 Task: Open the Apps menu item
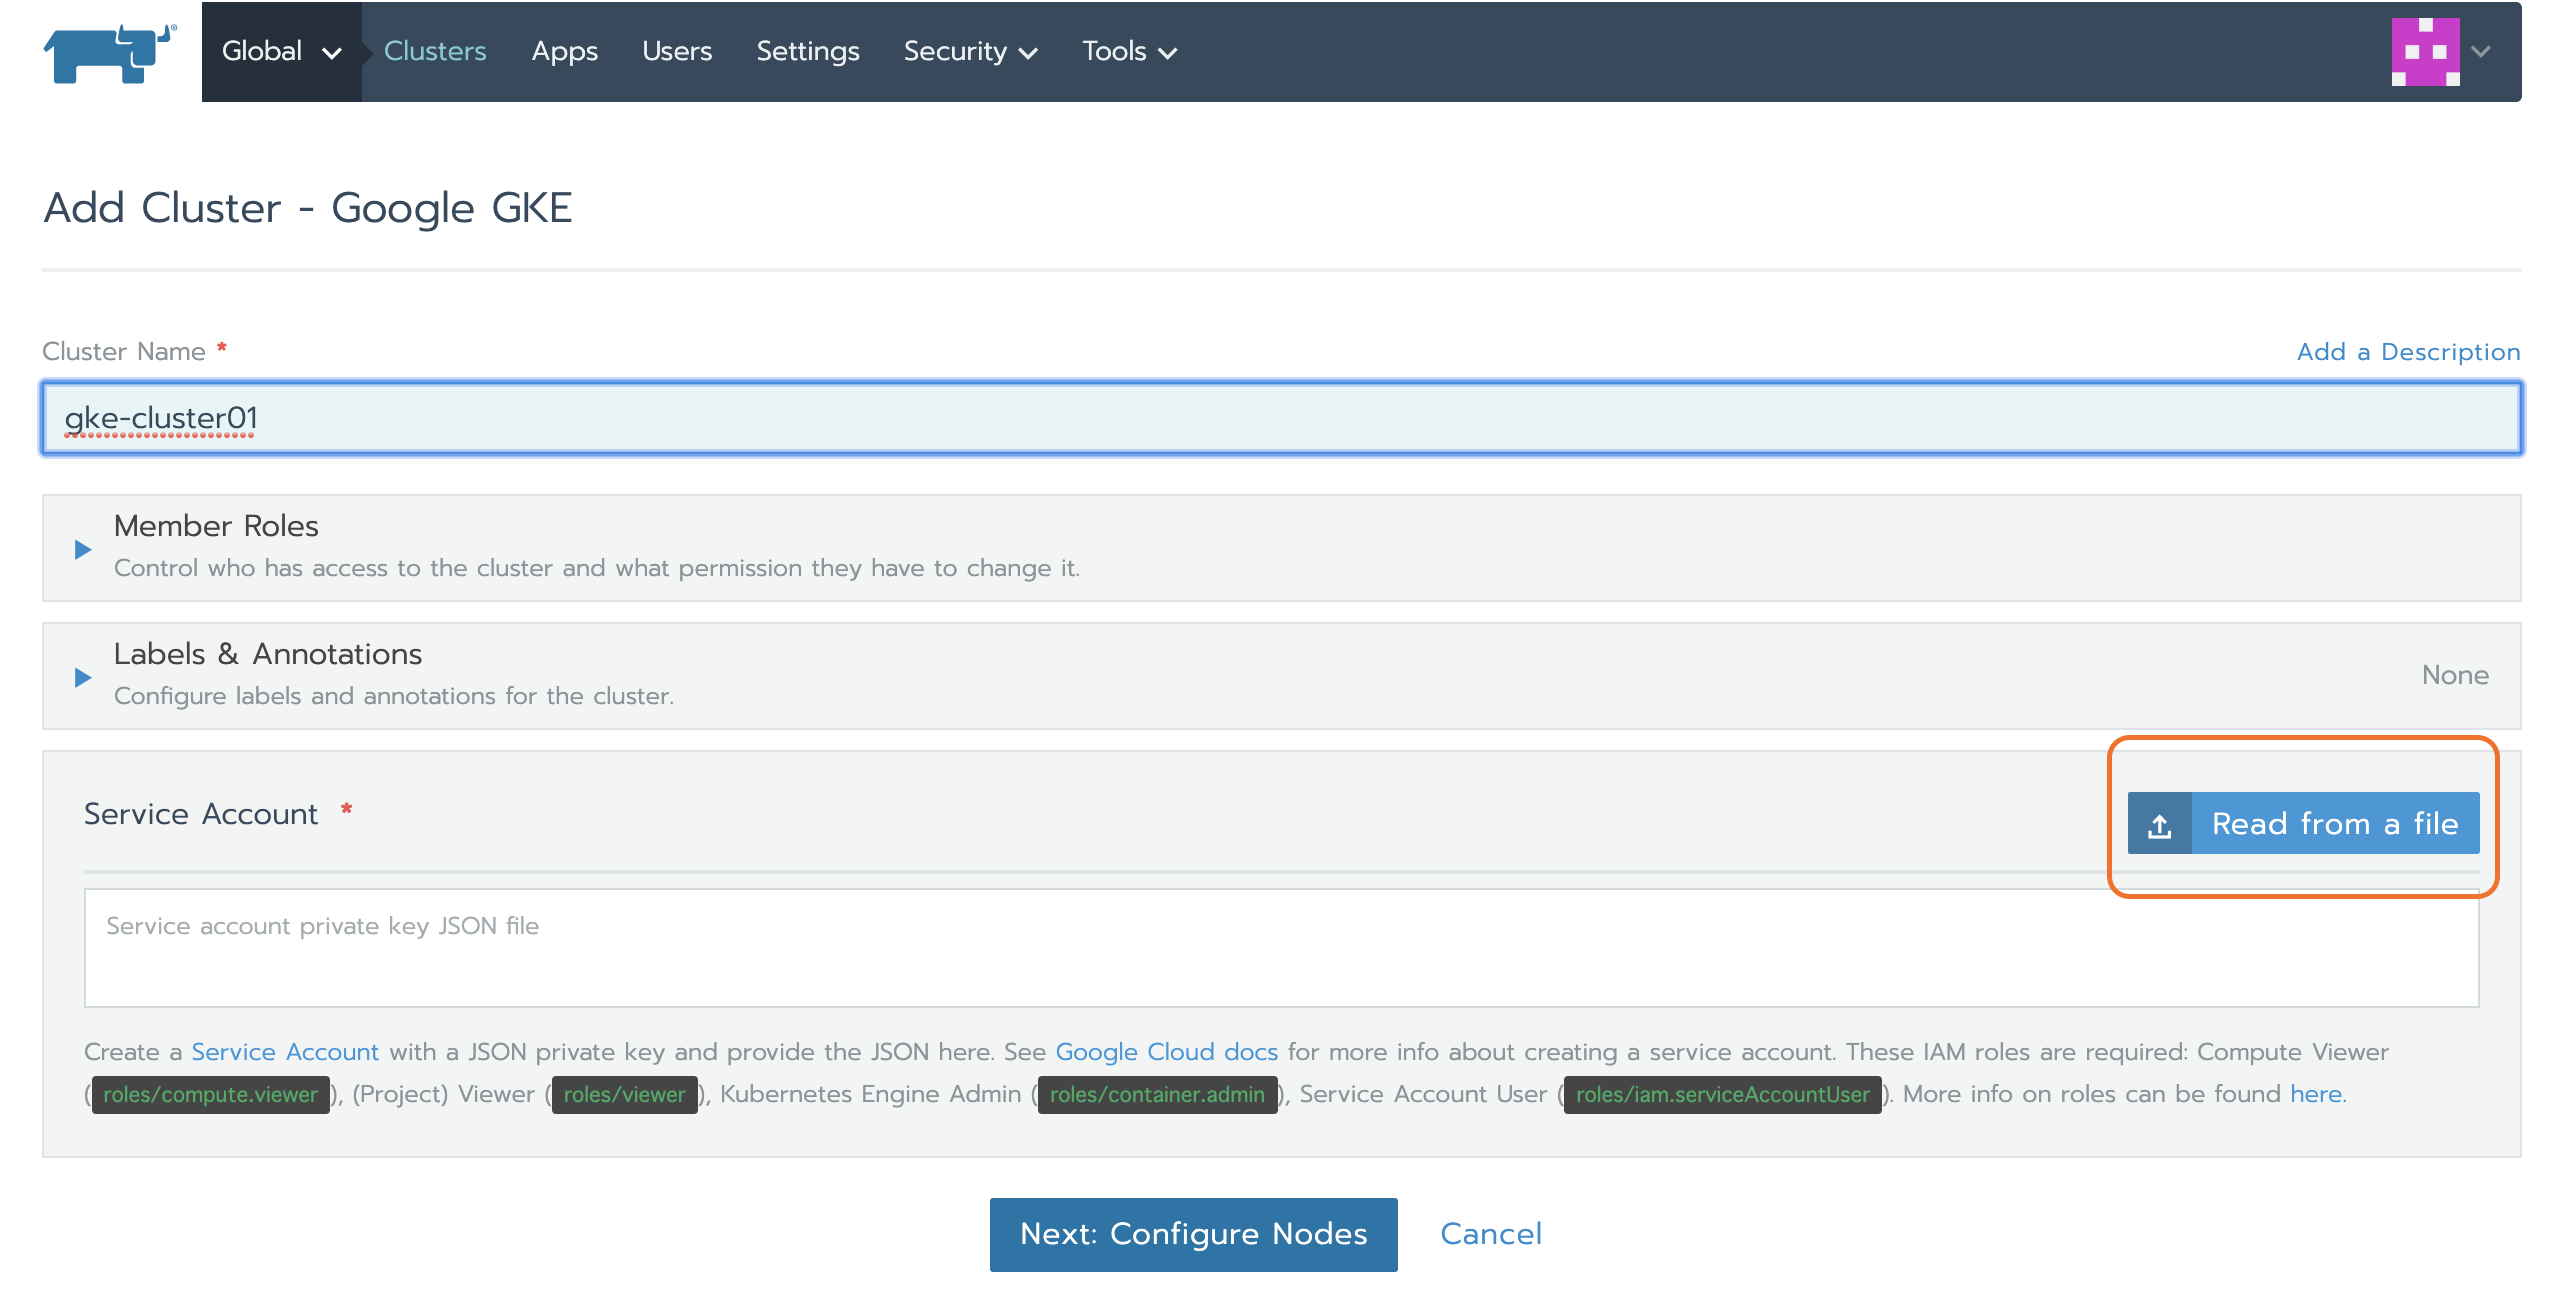(x=564, y=52)
